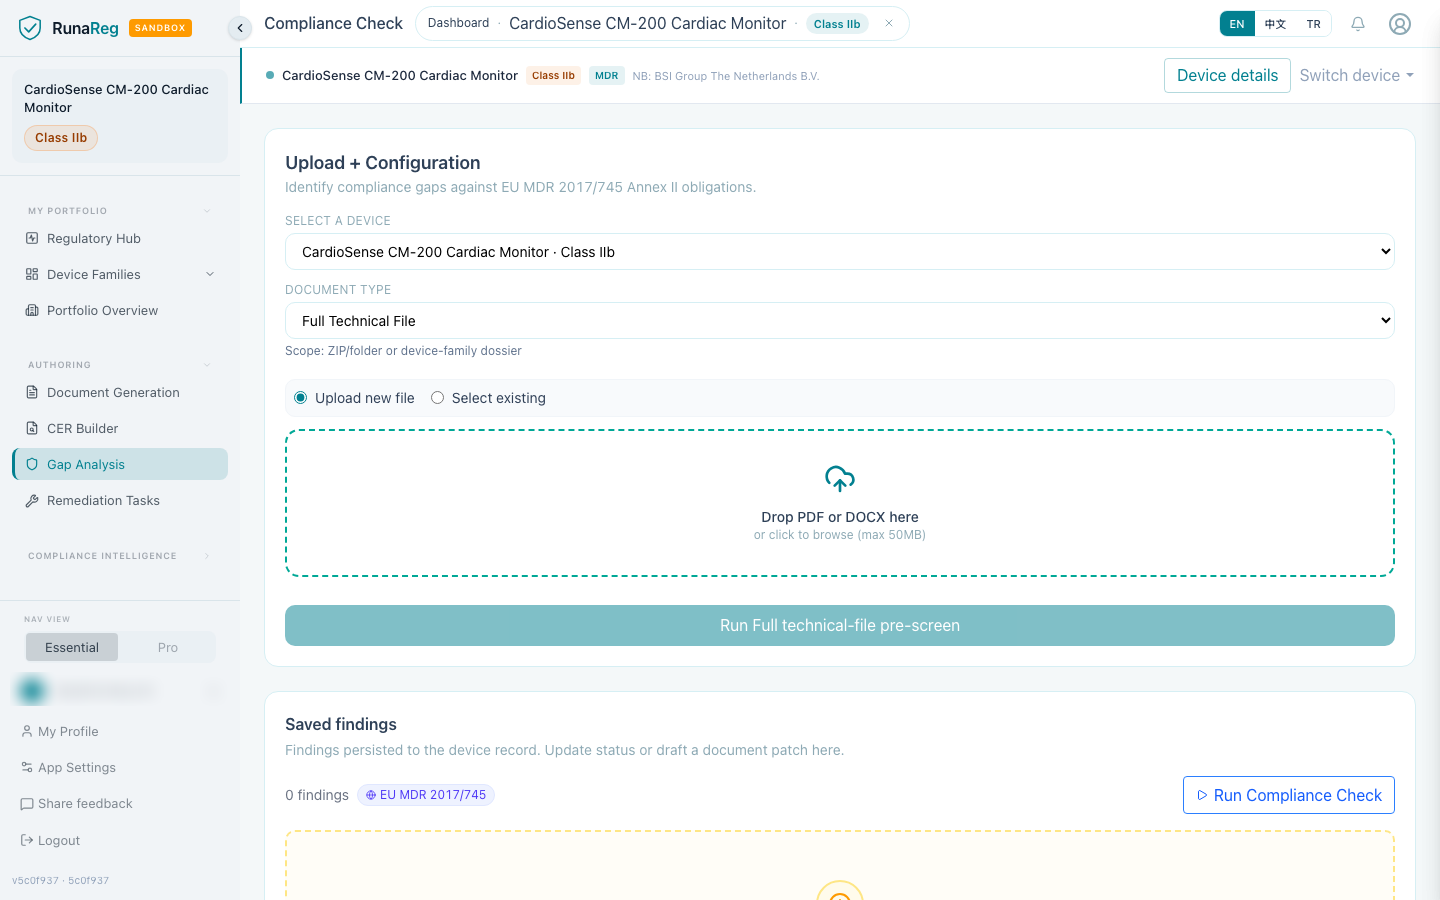The image size is (1440, 900).
Task: Click the My Profile person icon
Action: tap(27, 731)
